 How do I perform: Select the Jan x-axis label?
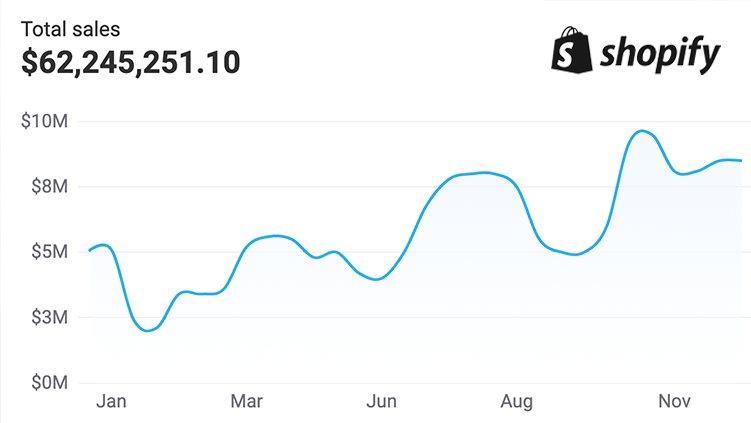click(111, 401)
